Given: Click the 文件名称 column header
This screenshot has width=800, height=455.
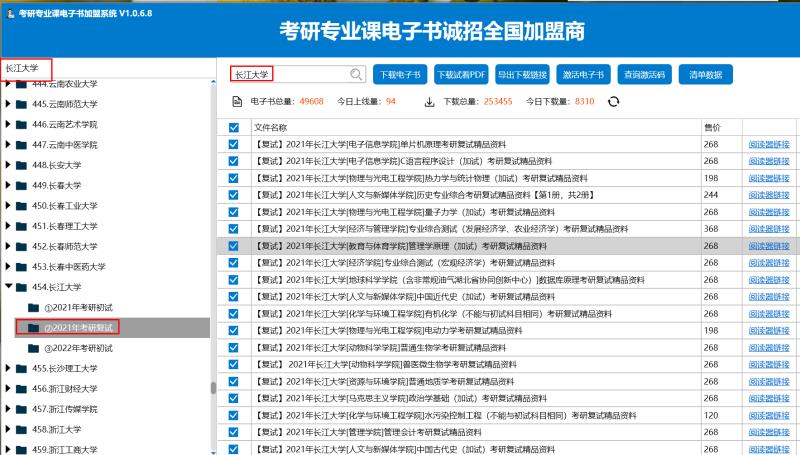Looking at the screenshot, I should tap(477, 128).
